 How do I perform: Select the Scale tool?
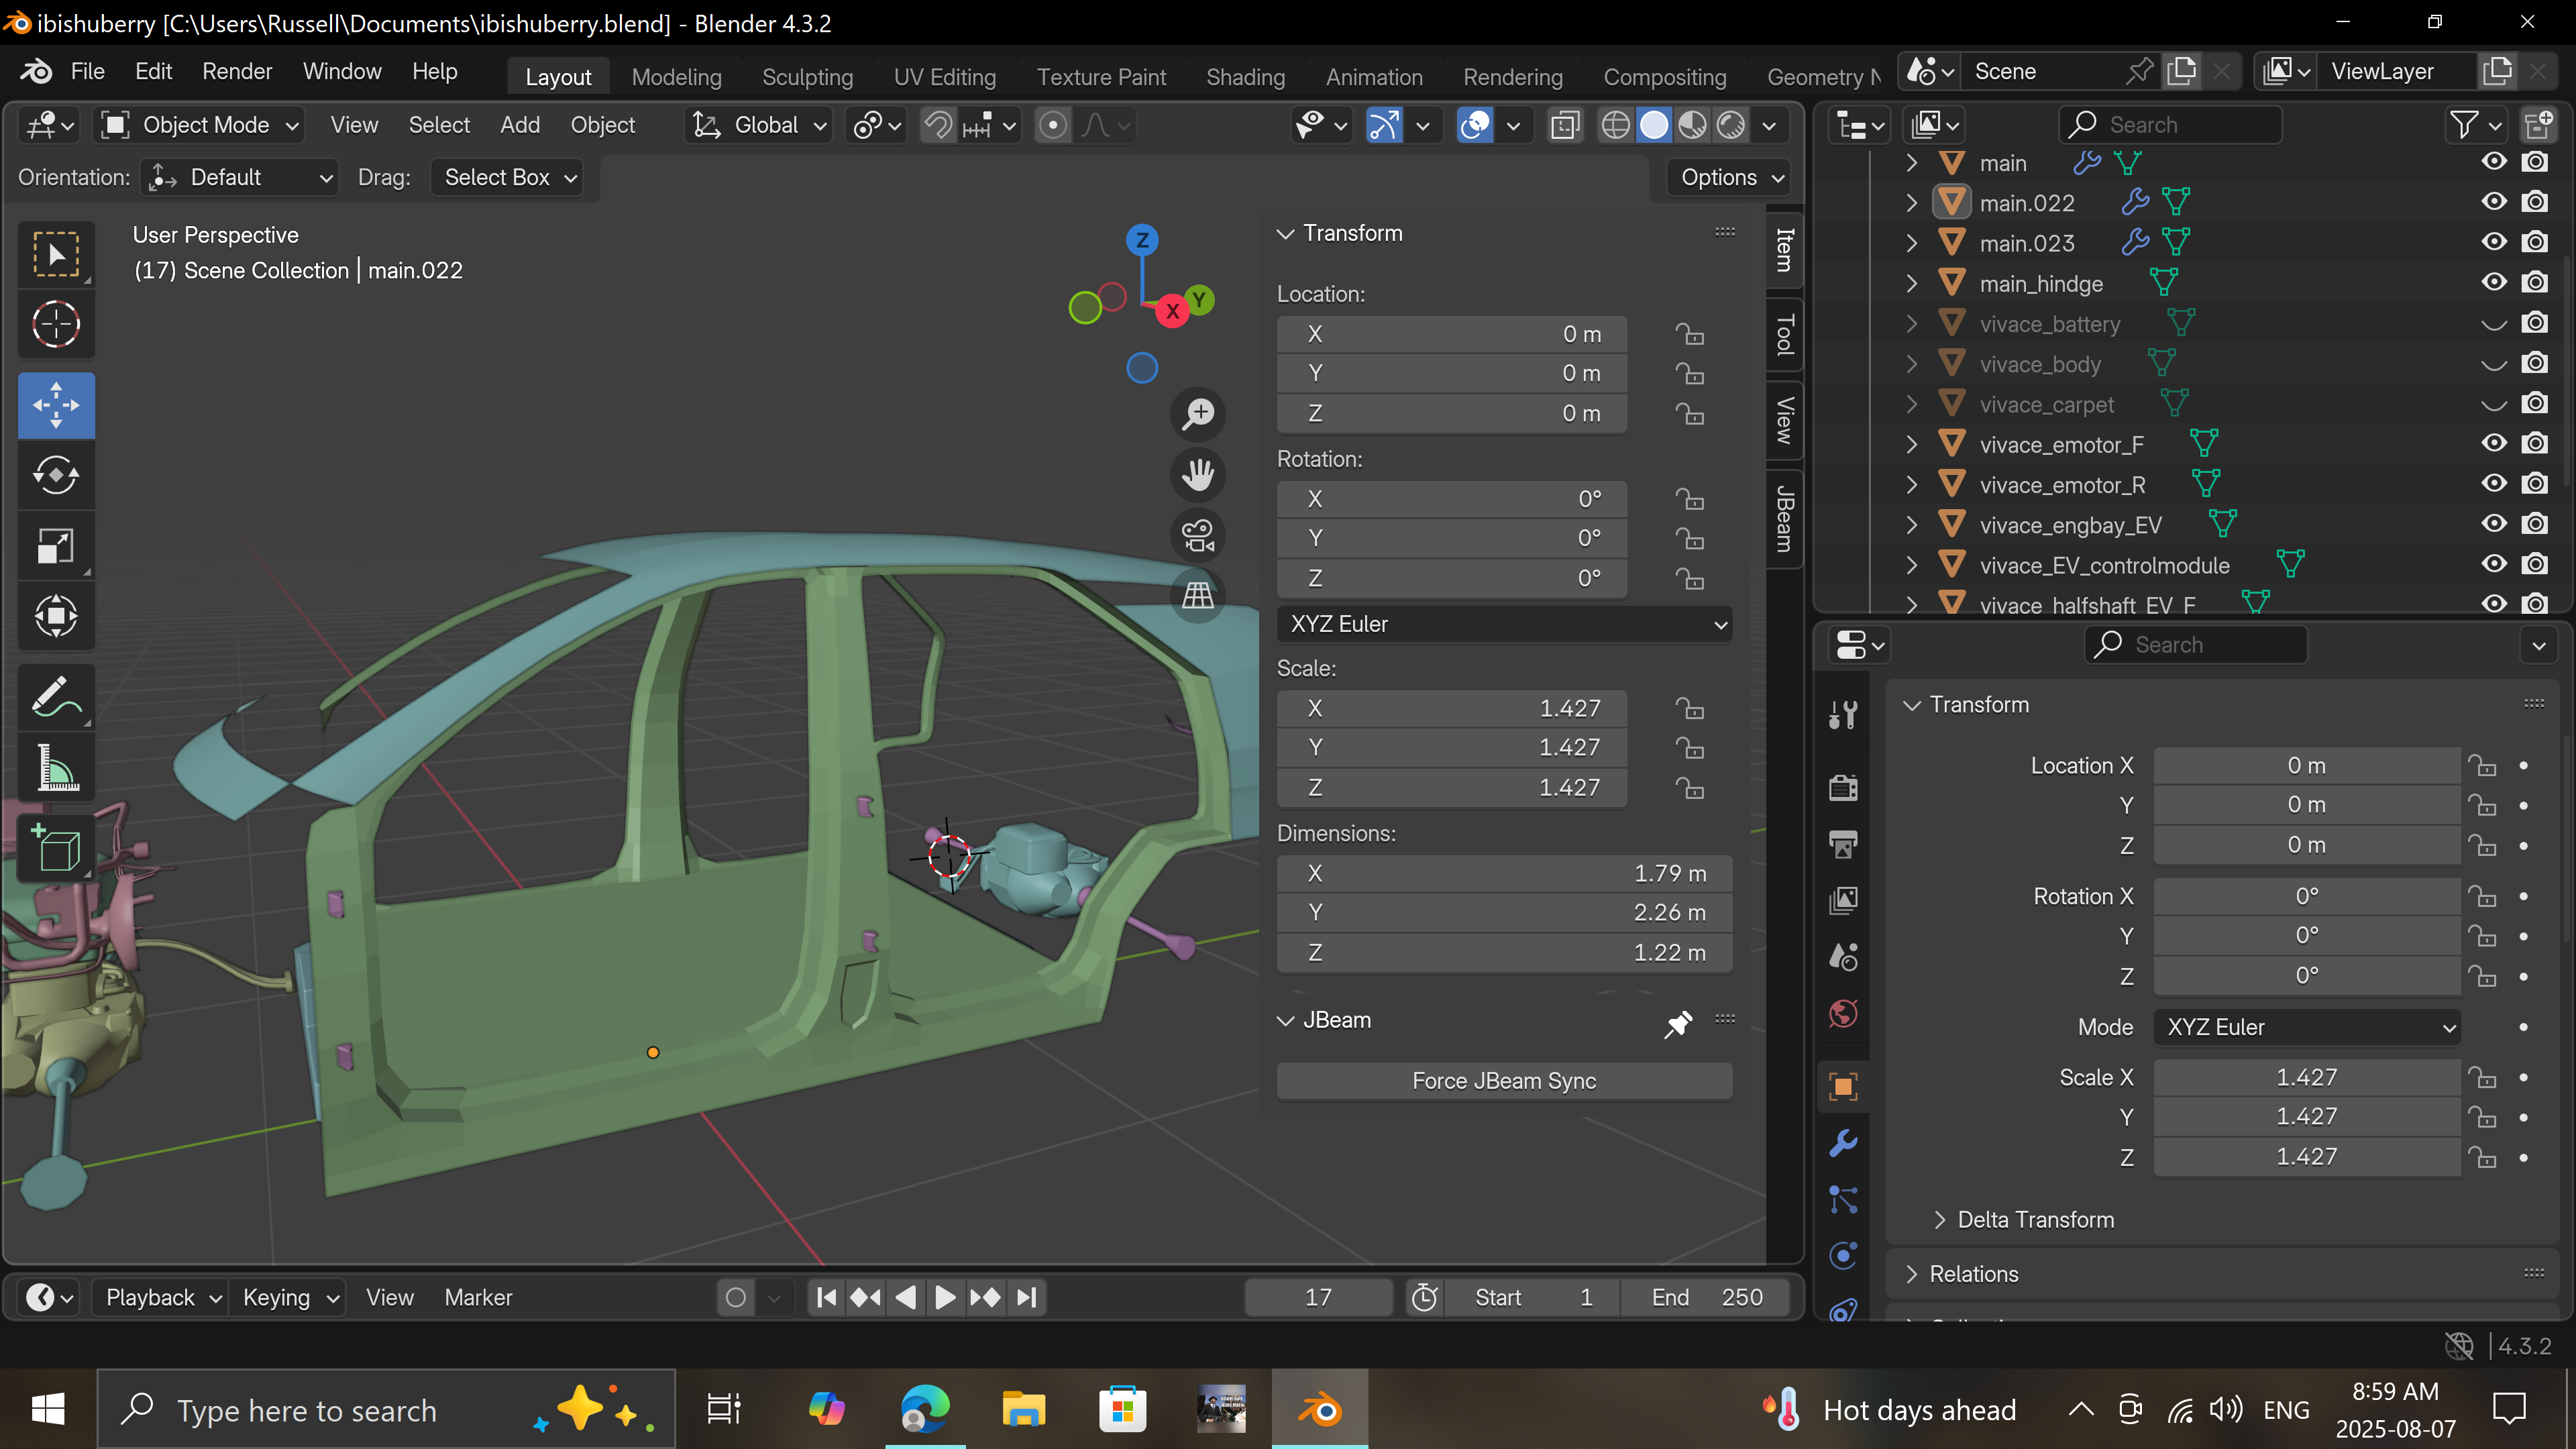coord(56,546)
